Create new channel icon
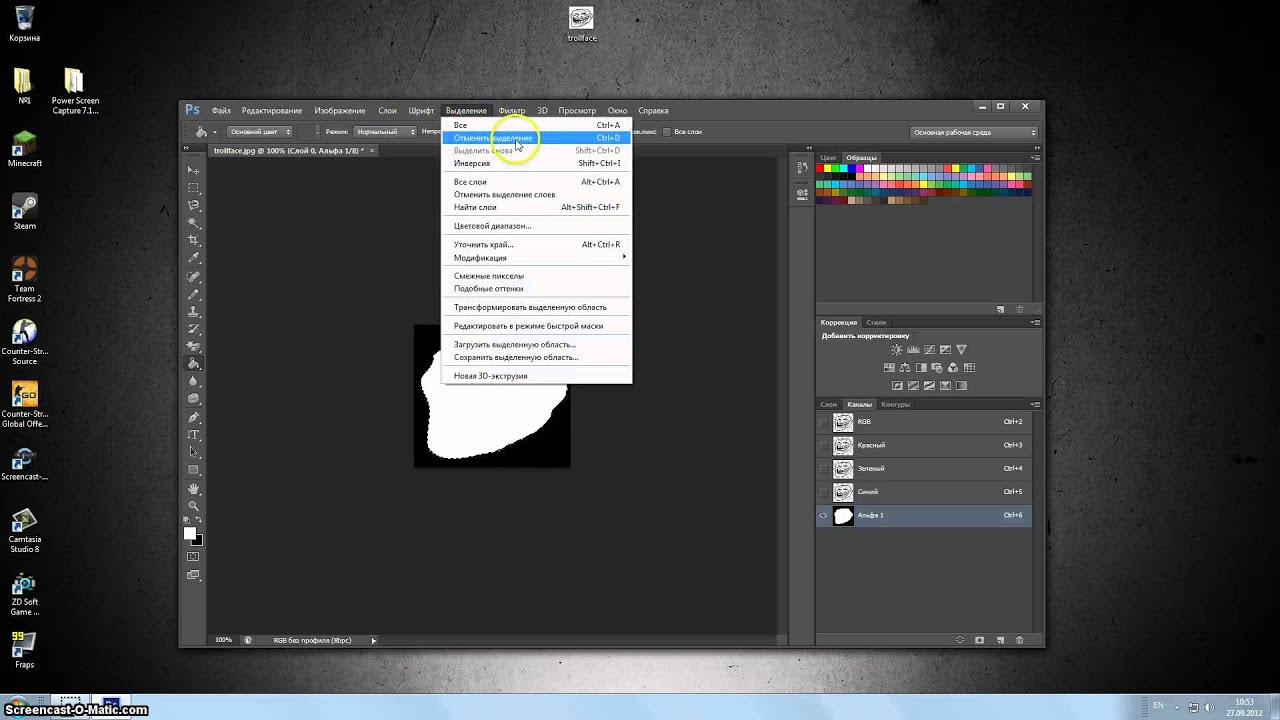1280x720 pixels. click(x=1000, y=640)
